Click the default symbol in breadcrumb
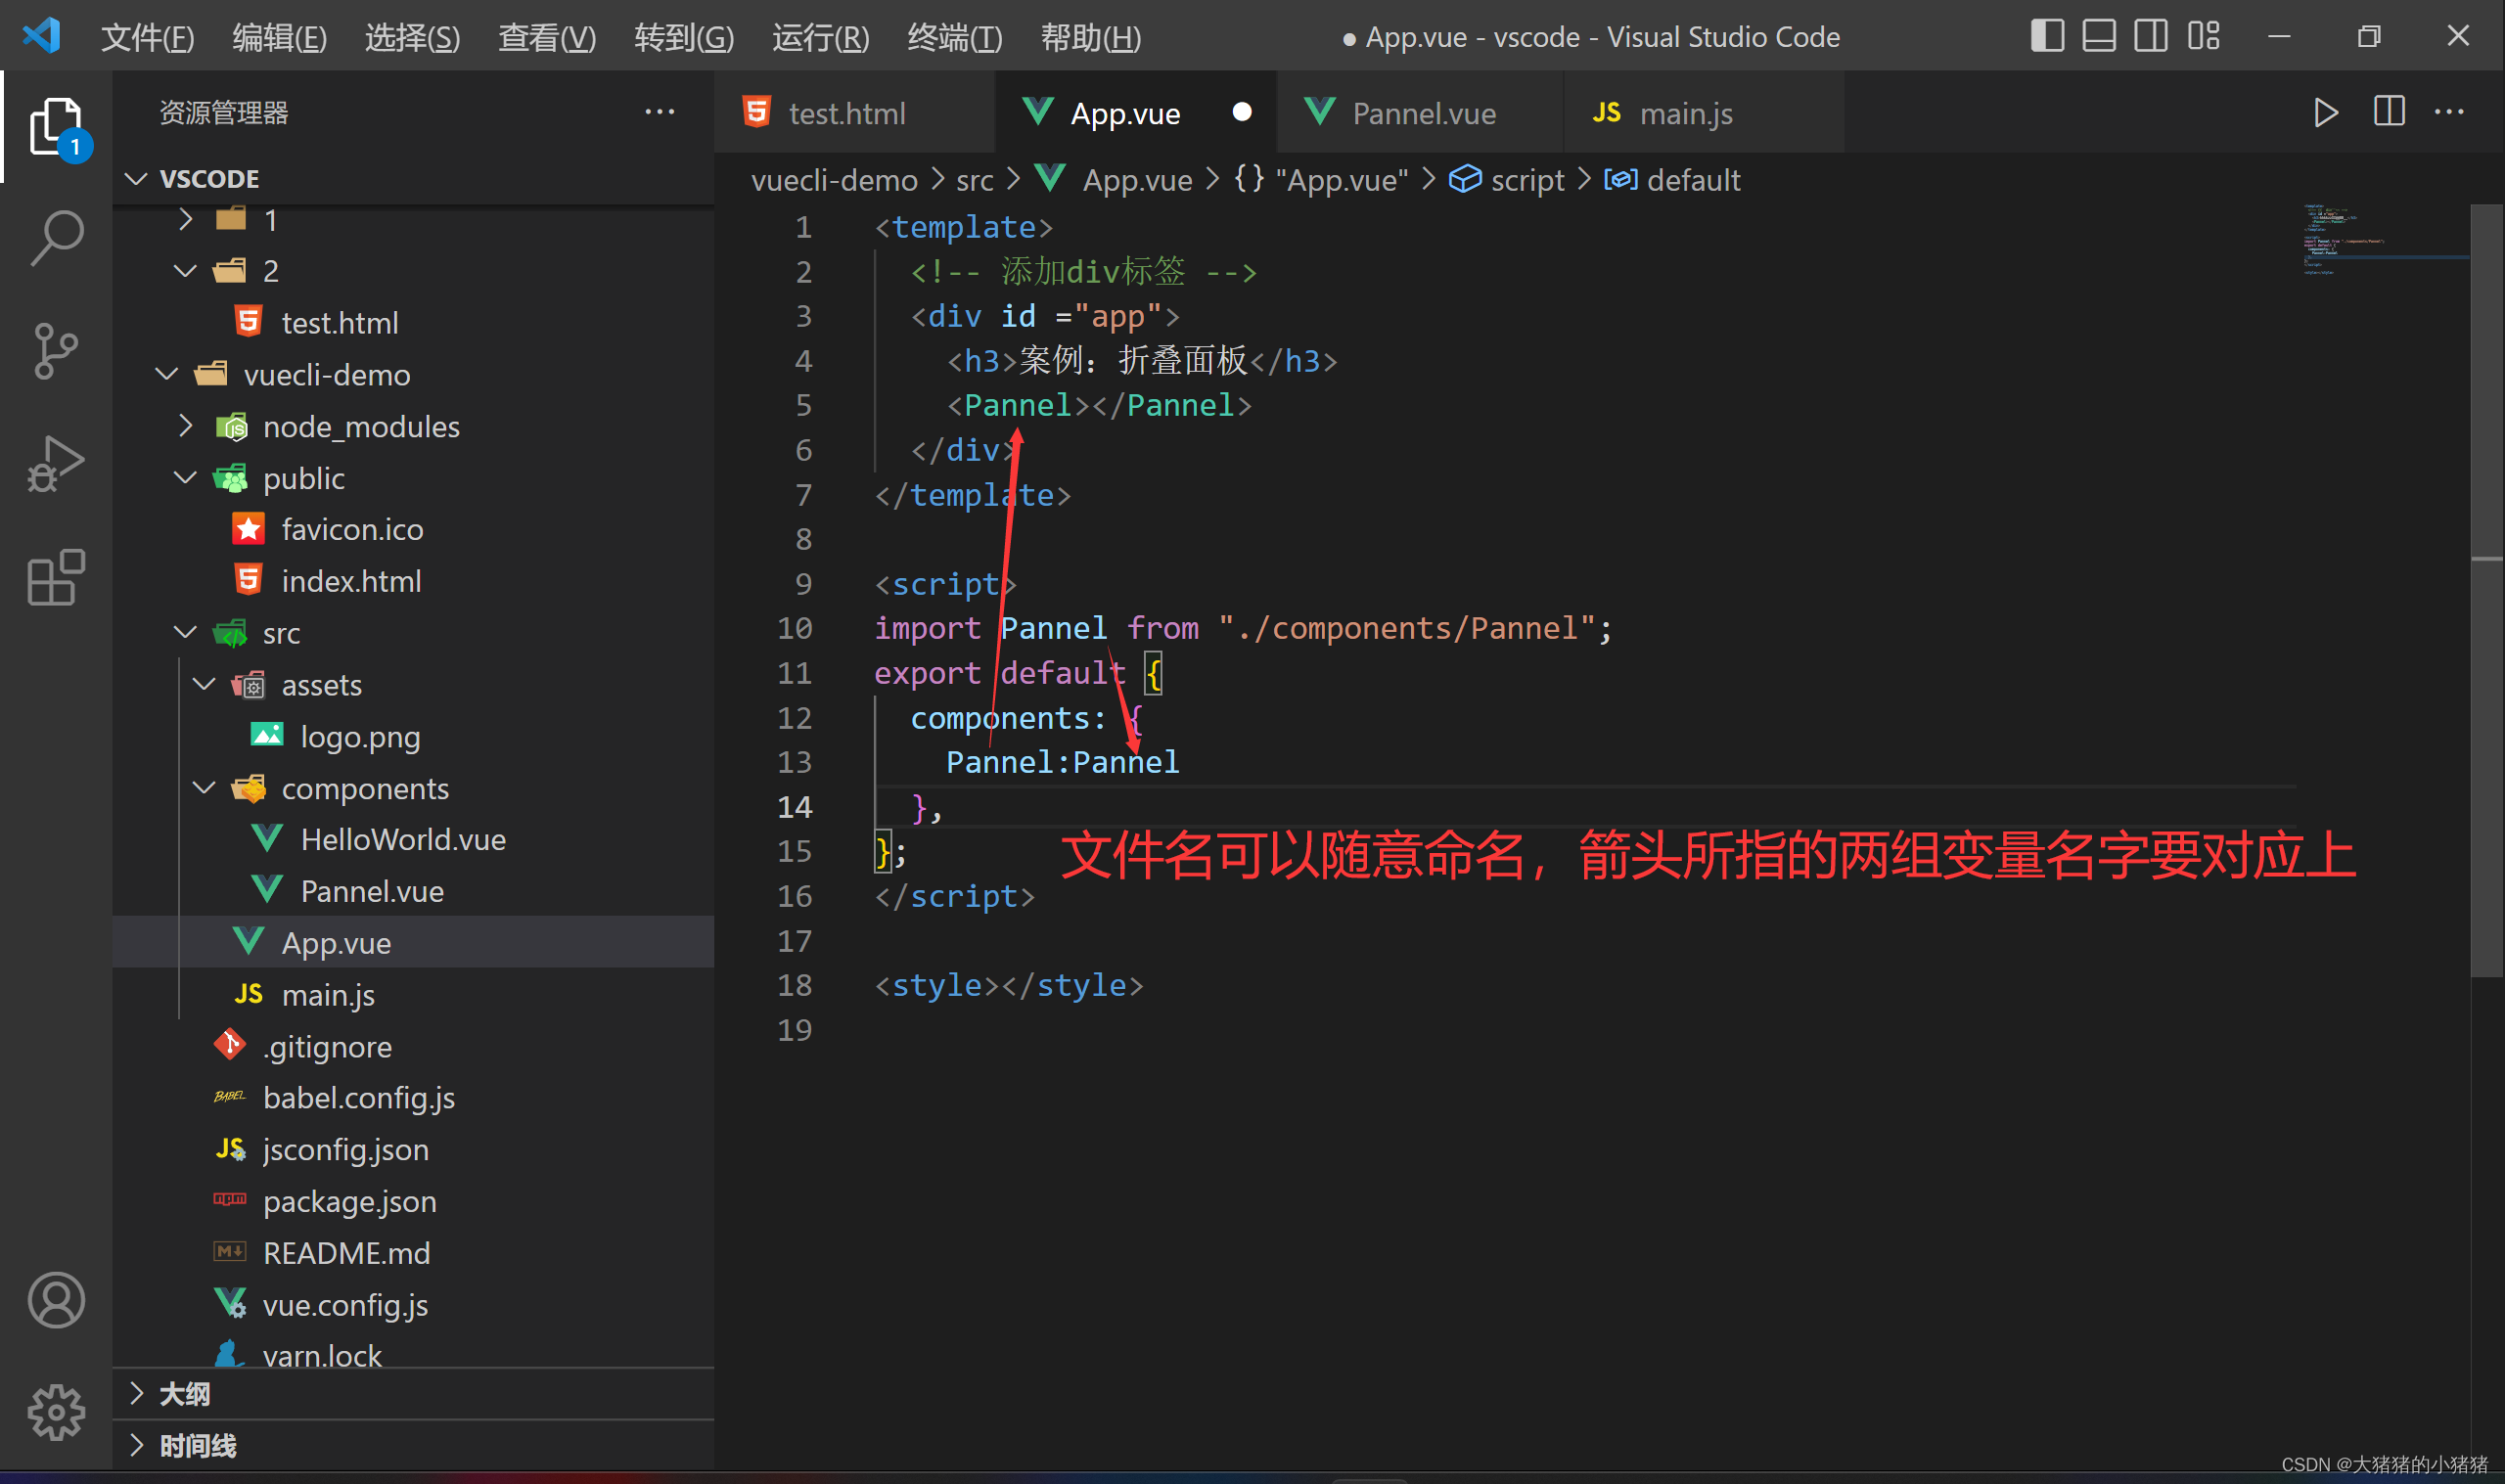The height and width of the screenshot is (1484, 2505). 1672,180
